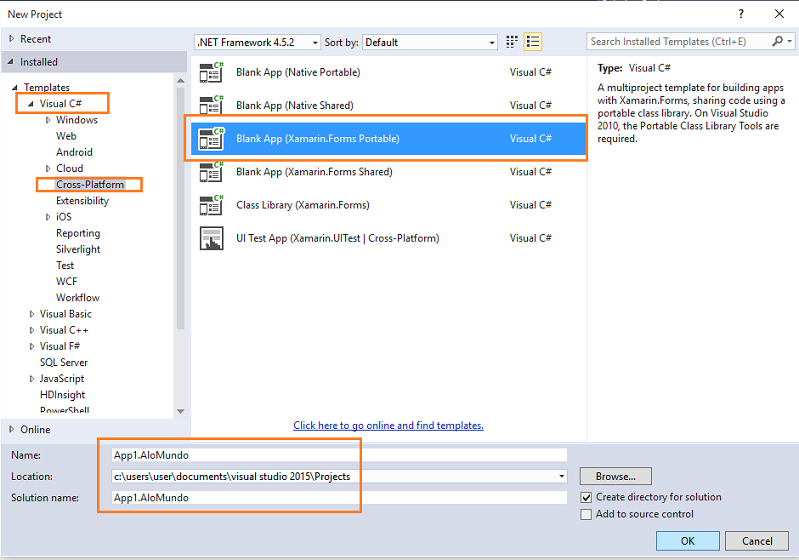Click the Solution name input field
Screen dimensions: 799x560
coord(339,498)
